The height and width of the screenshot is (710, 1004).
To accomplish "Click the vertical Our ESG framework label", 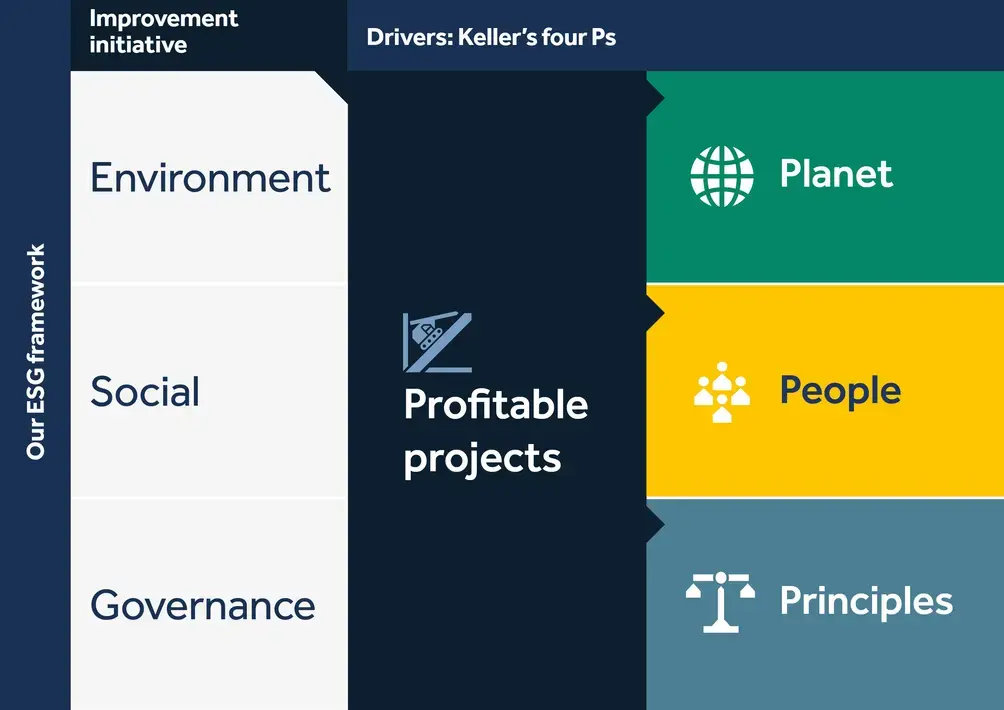I will coord(36,351).
